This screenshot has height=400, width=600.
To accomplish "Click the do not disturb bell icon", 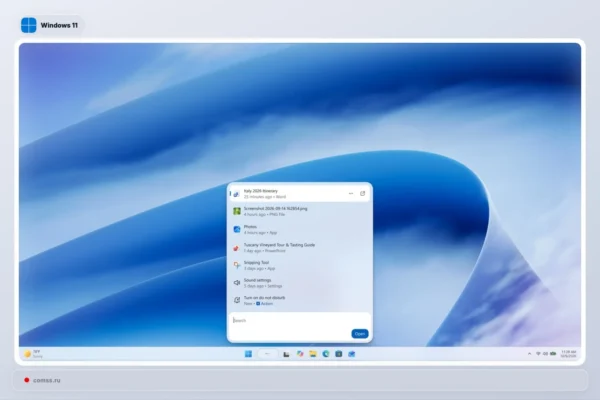I will click(237, 300).
